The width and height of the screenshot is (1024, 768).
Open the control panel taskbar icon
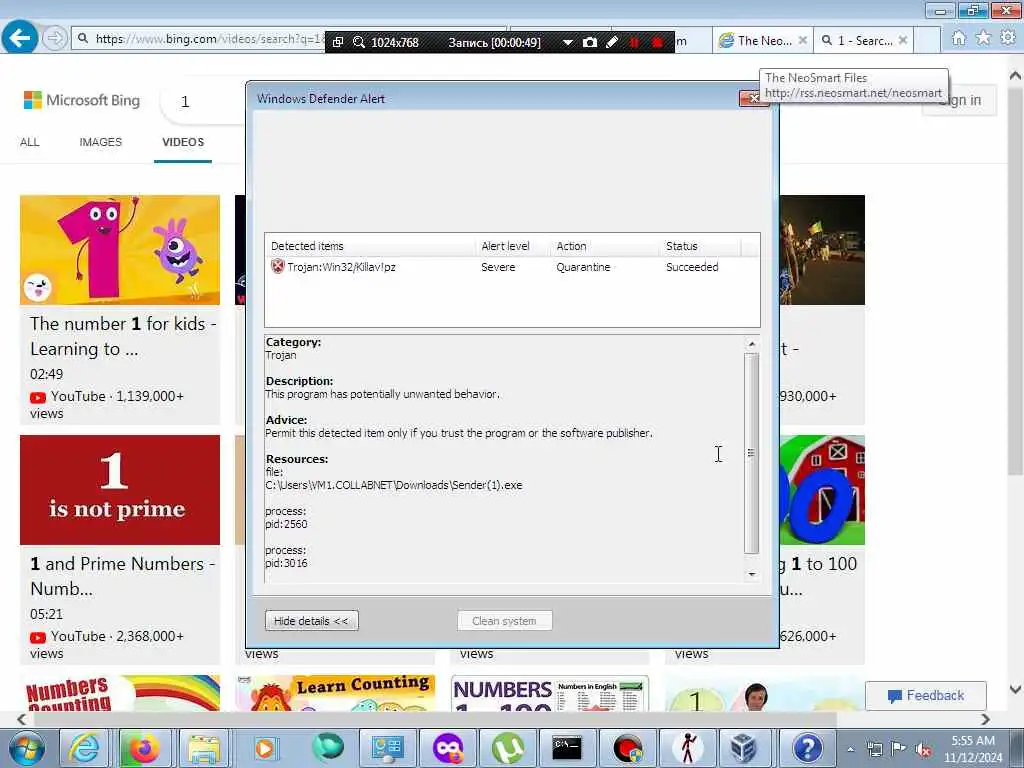click(387, 748)
